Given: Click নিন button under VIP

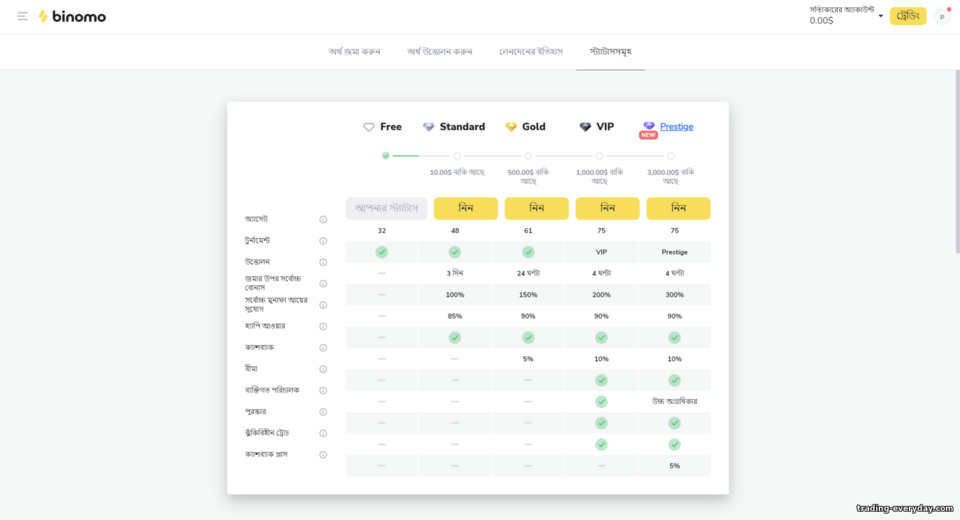Looking at the screenshot, I should 607,208.
